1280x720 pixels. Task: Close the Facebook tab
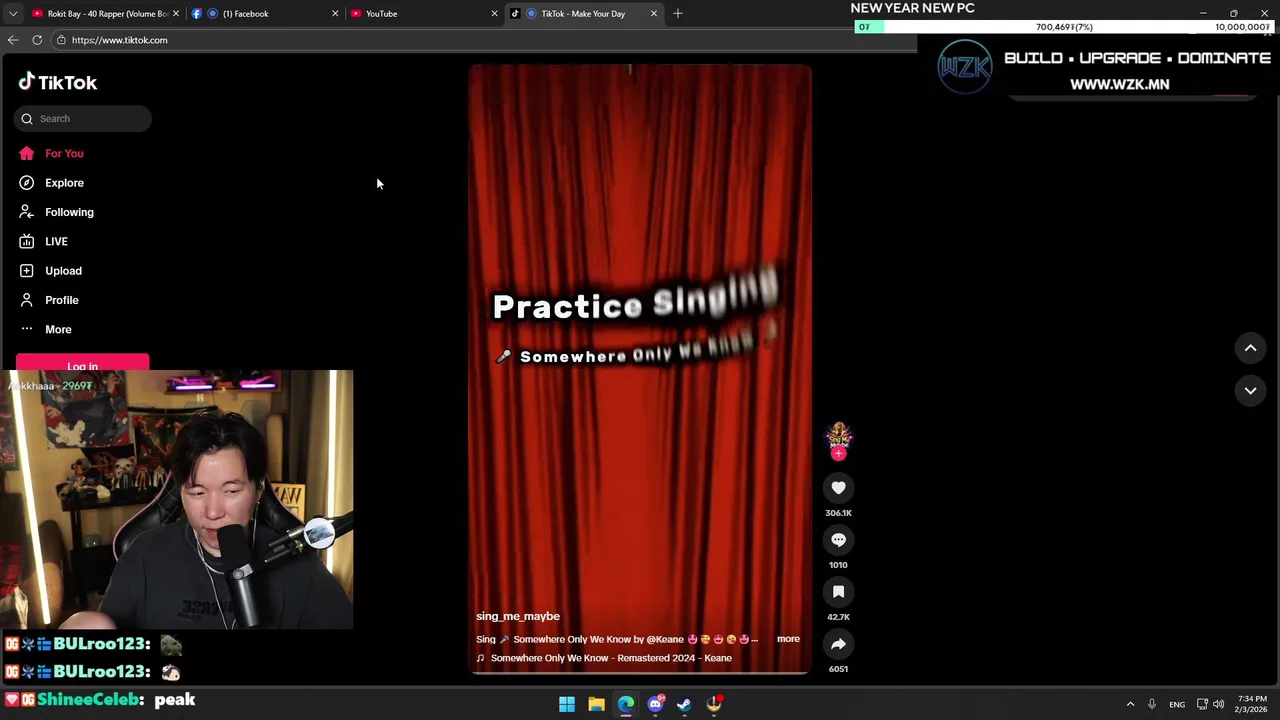[335, 14]
